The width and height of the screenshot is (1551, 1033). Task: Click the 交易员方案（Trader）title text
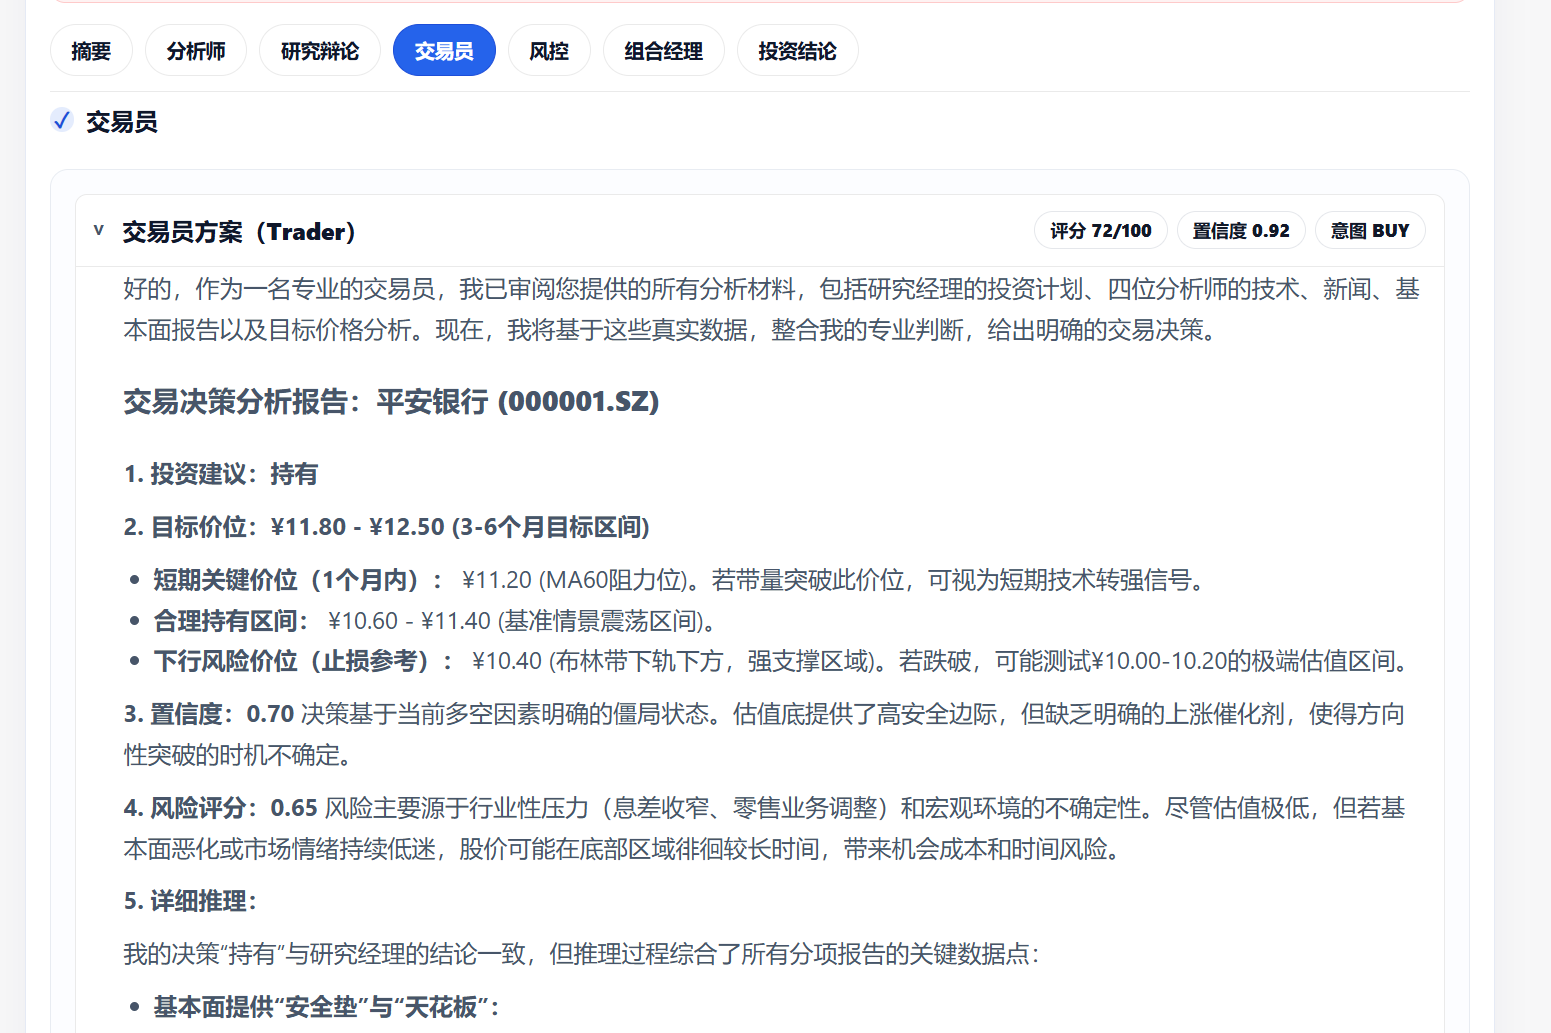coord(240,232)
